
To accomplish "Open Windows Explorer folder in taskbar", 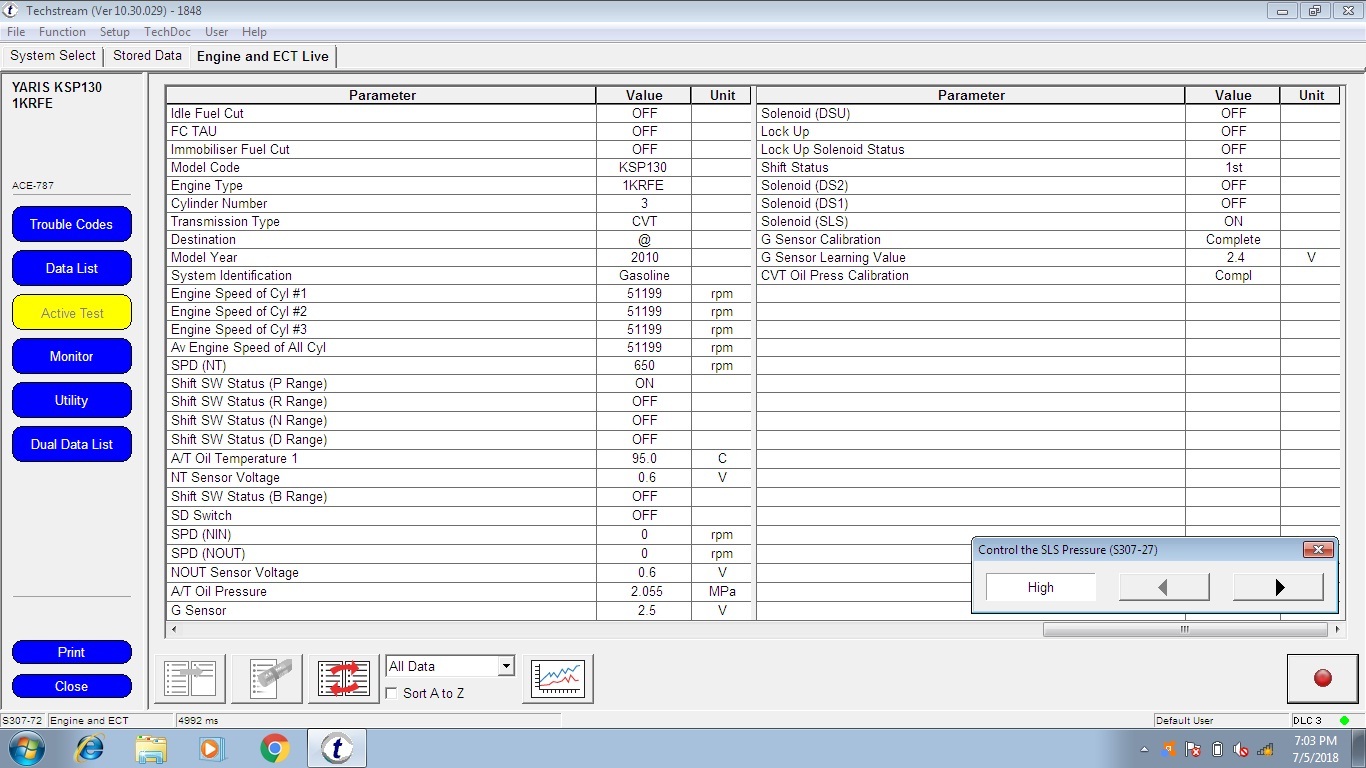I will [151, 748].
